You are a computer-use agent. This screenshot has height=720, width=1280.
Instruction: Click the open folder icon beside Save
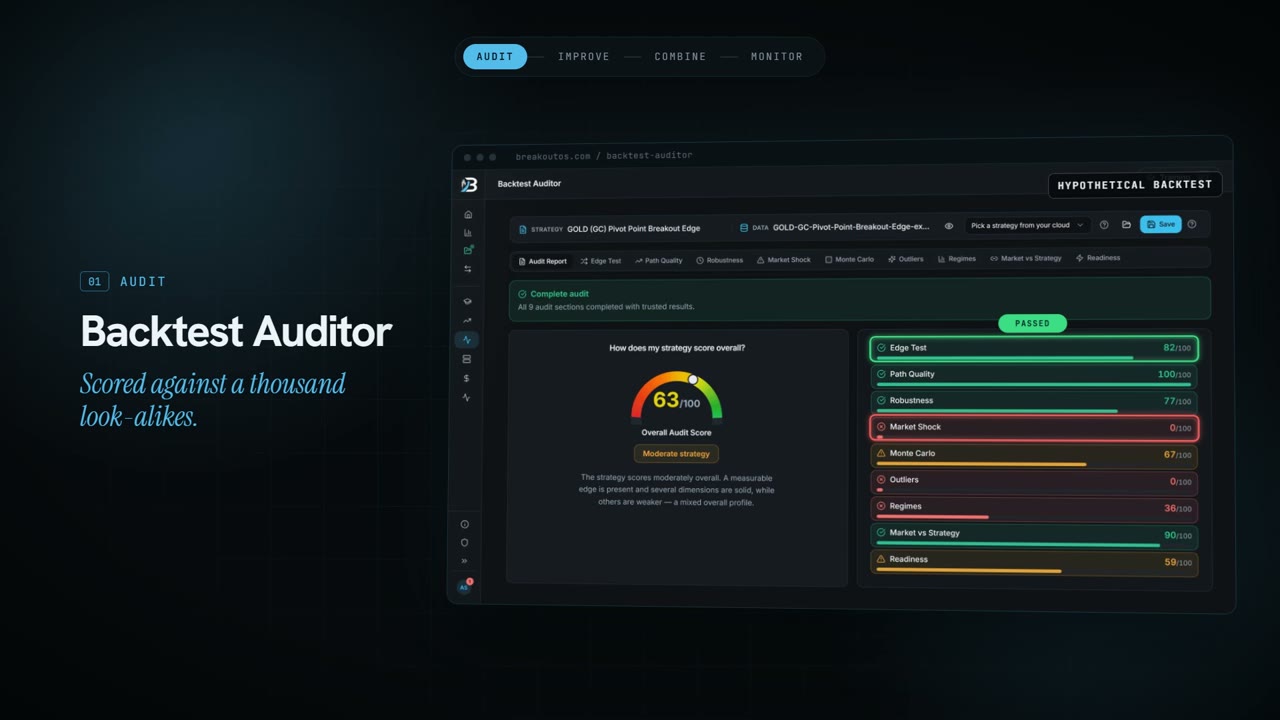point(1126,225)
